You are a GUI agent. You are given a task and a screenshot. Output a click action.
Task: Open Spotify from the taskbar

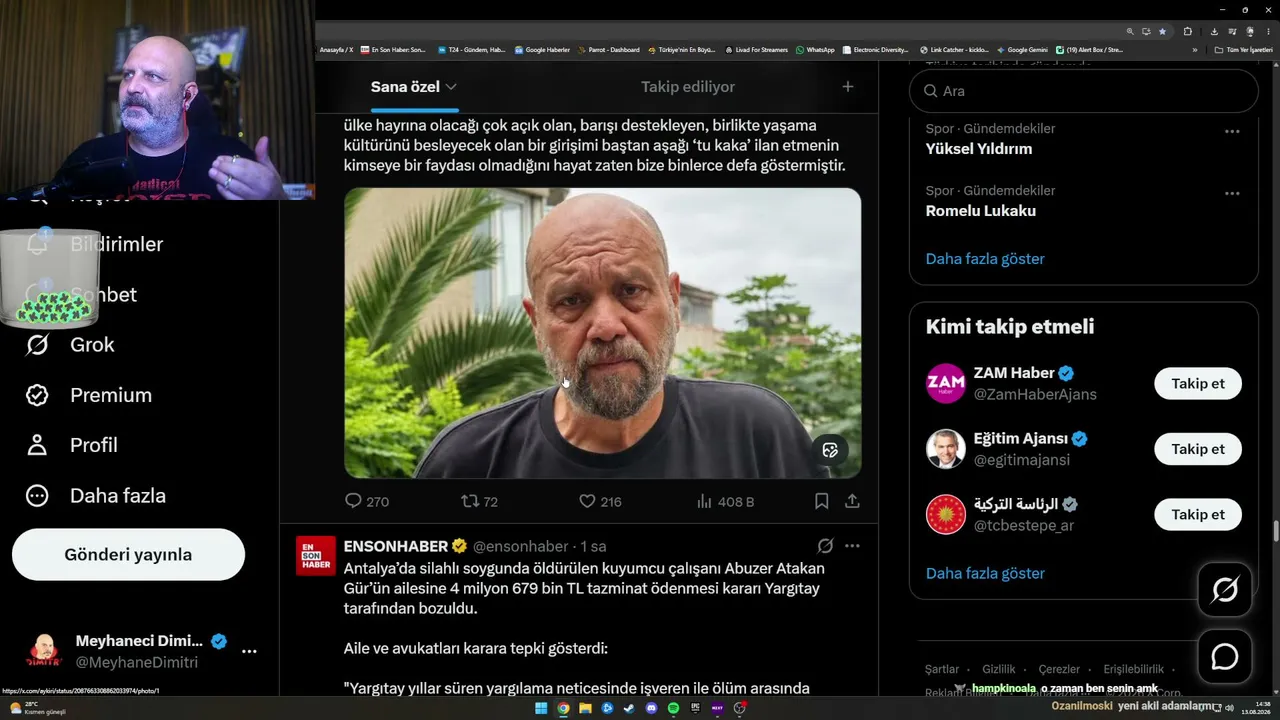(x=673, y=708)
